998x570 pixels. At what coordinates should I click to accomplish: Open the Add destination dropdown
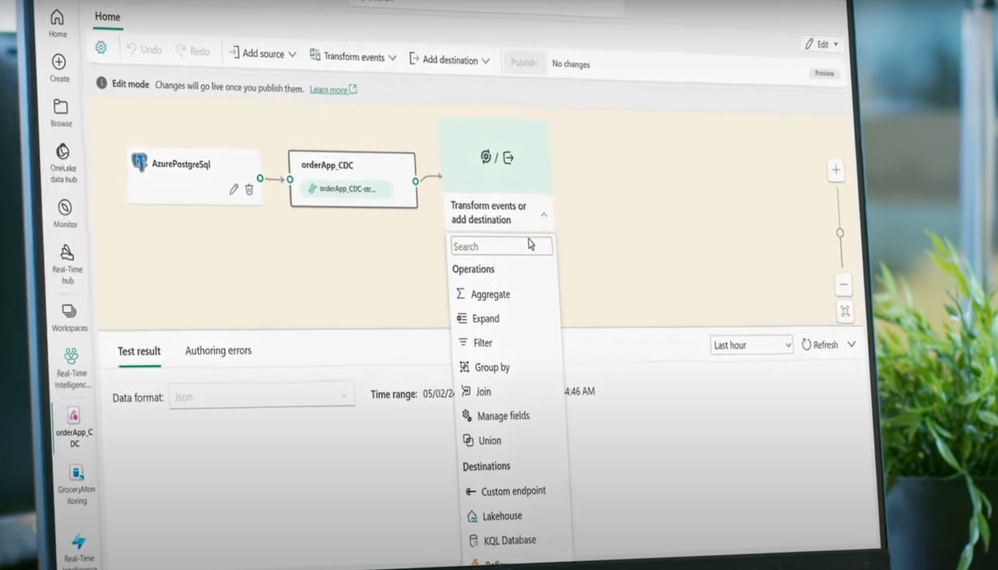click(x=449, y=60)
